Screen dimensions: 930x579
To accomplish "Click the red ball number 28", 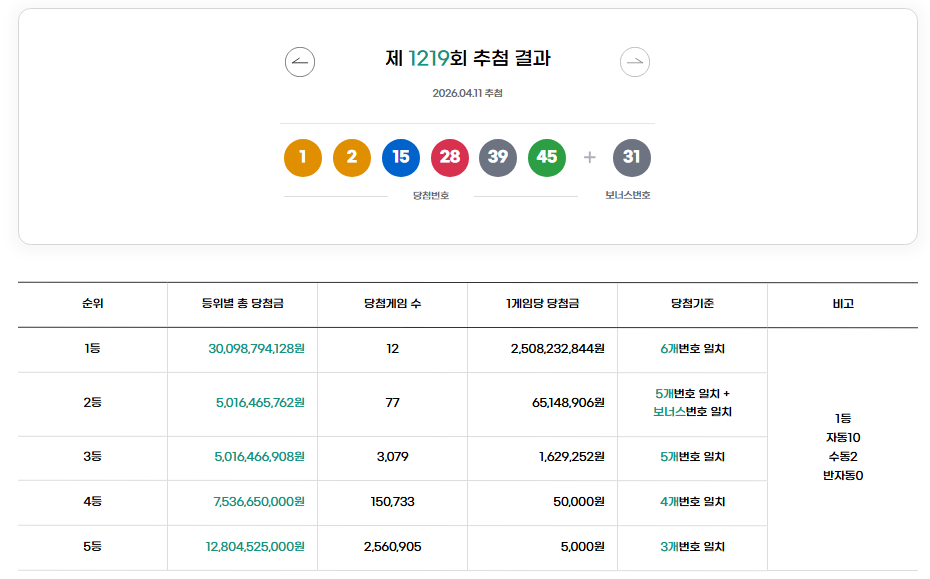I will (x=449, y=157).
